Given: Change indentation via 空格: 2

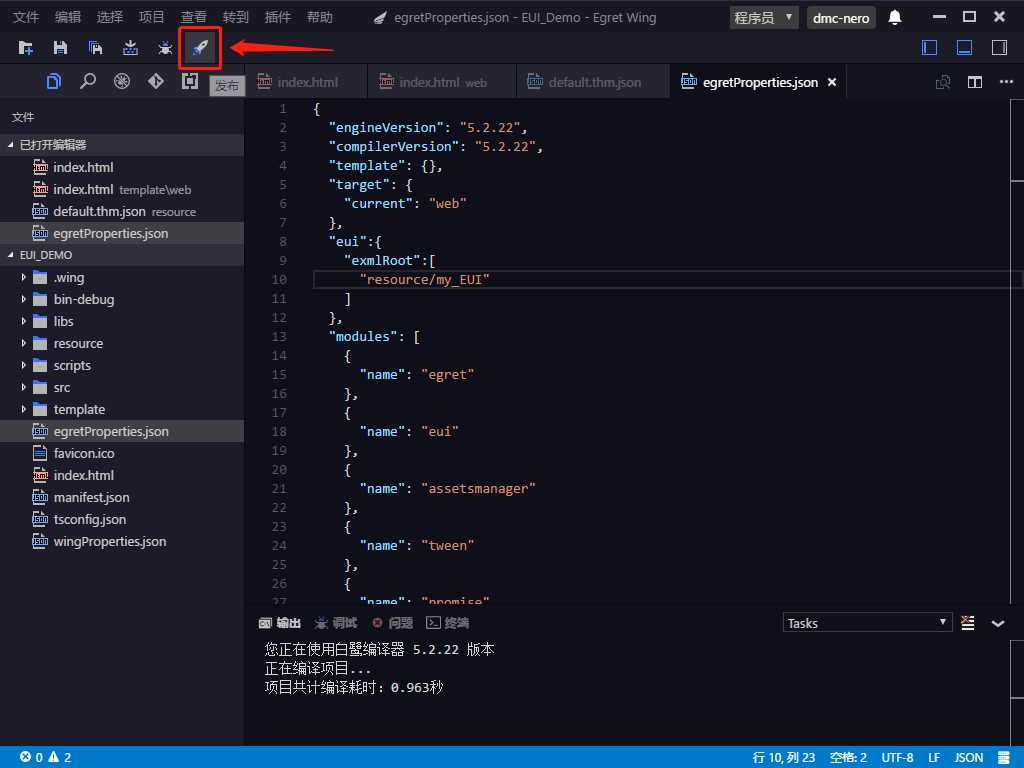Looking at the screenshot, I should tap(848, 758).
